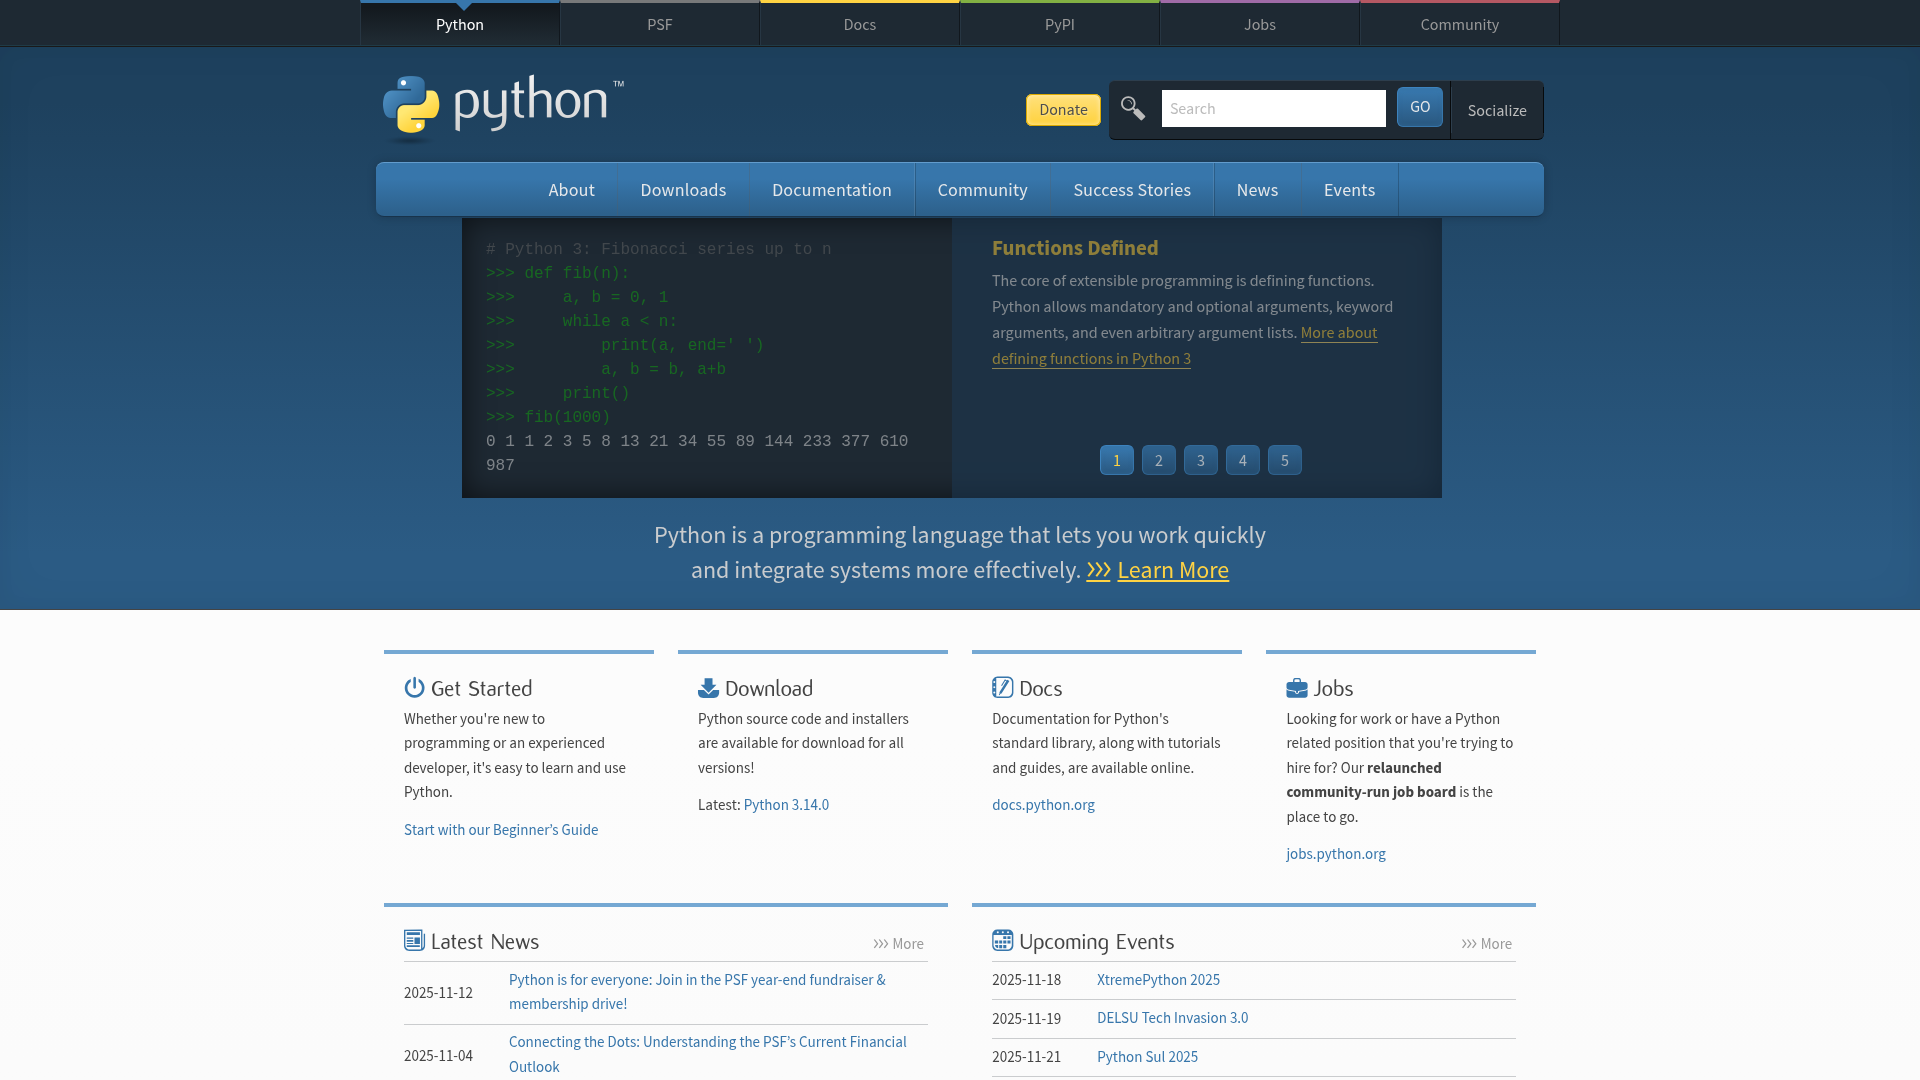Switch to the PSF tab
Screen dimensions: 1920x1080
[659, 23]
